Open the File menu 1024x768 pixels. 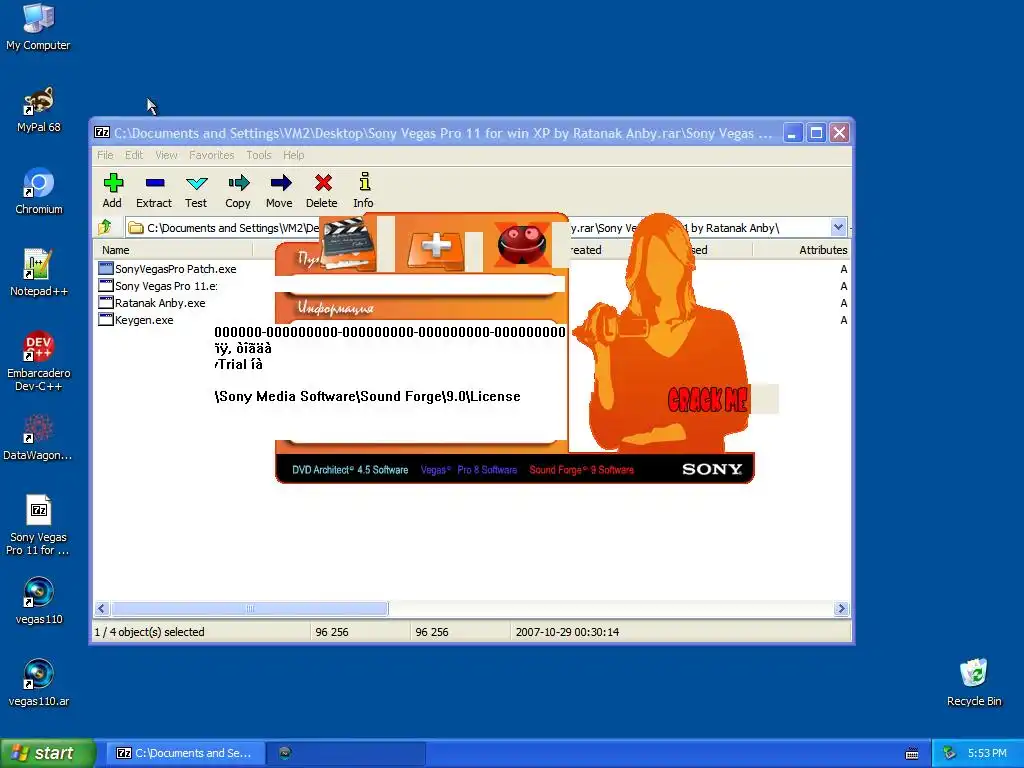point(105,155)
